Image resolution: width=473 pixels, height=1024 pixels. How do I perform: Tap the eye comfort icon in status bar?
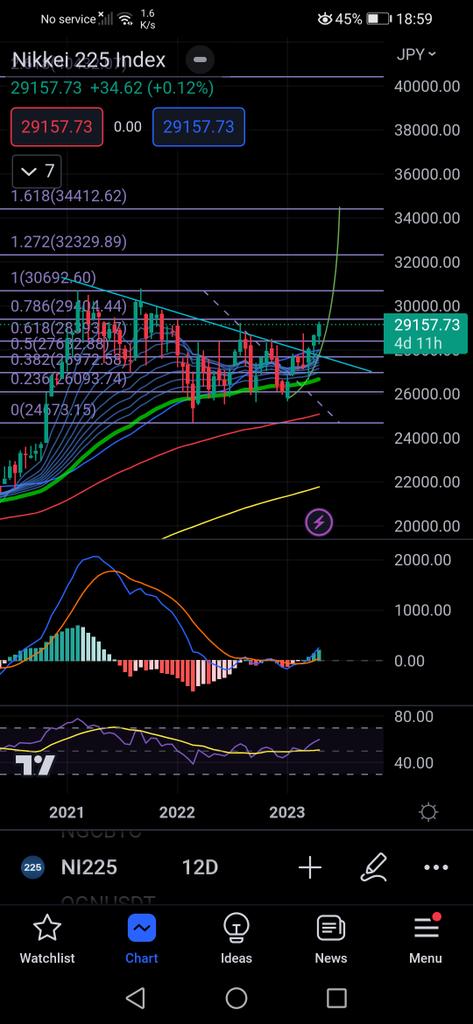pos(325,19)
